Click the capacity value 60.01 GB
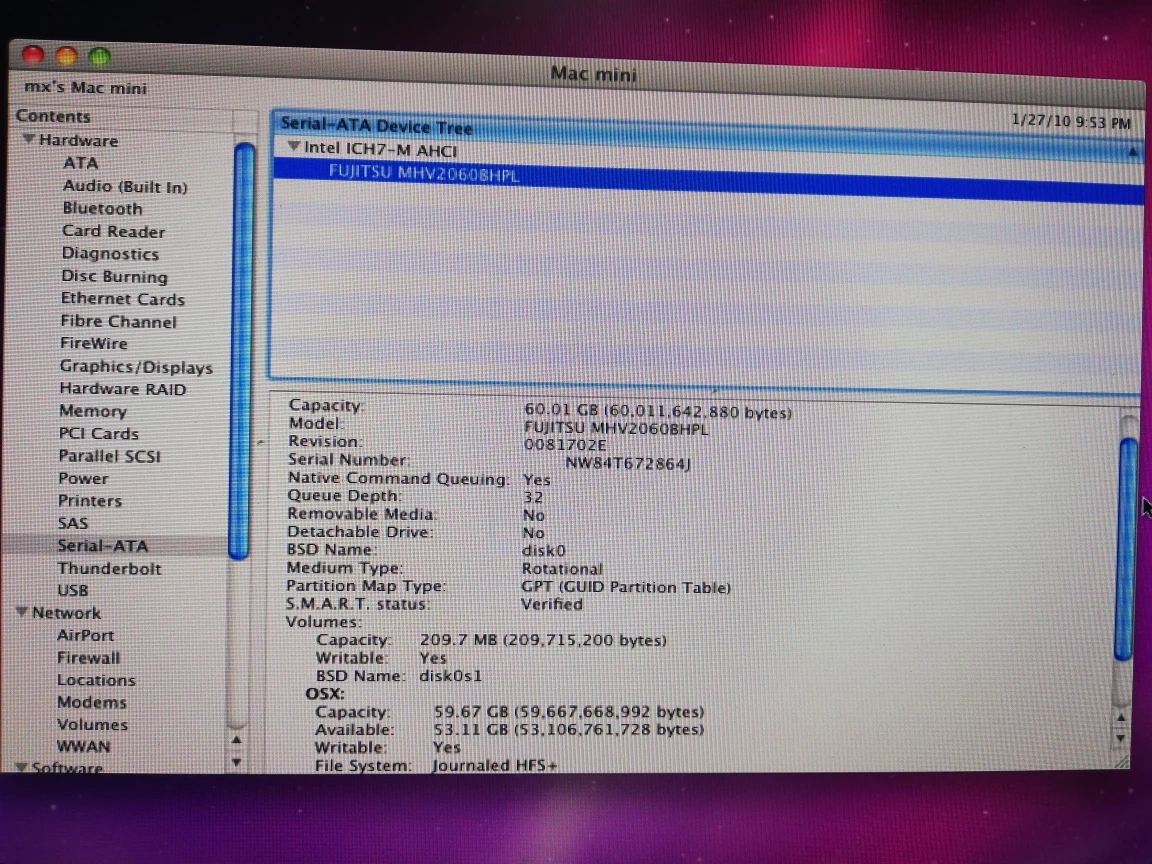The image size is (1152, 864). [x=658, y=411]
